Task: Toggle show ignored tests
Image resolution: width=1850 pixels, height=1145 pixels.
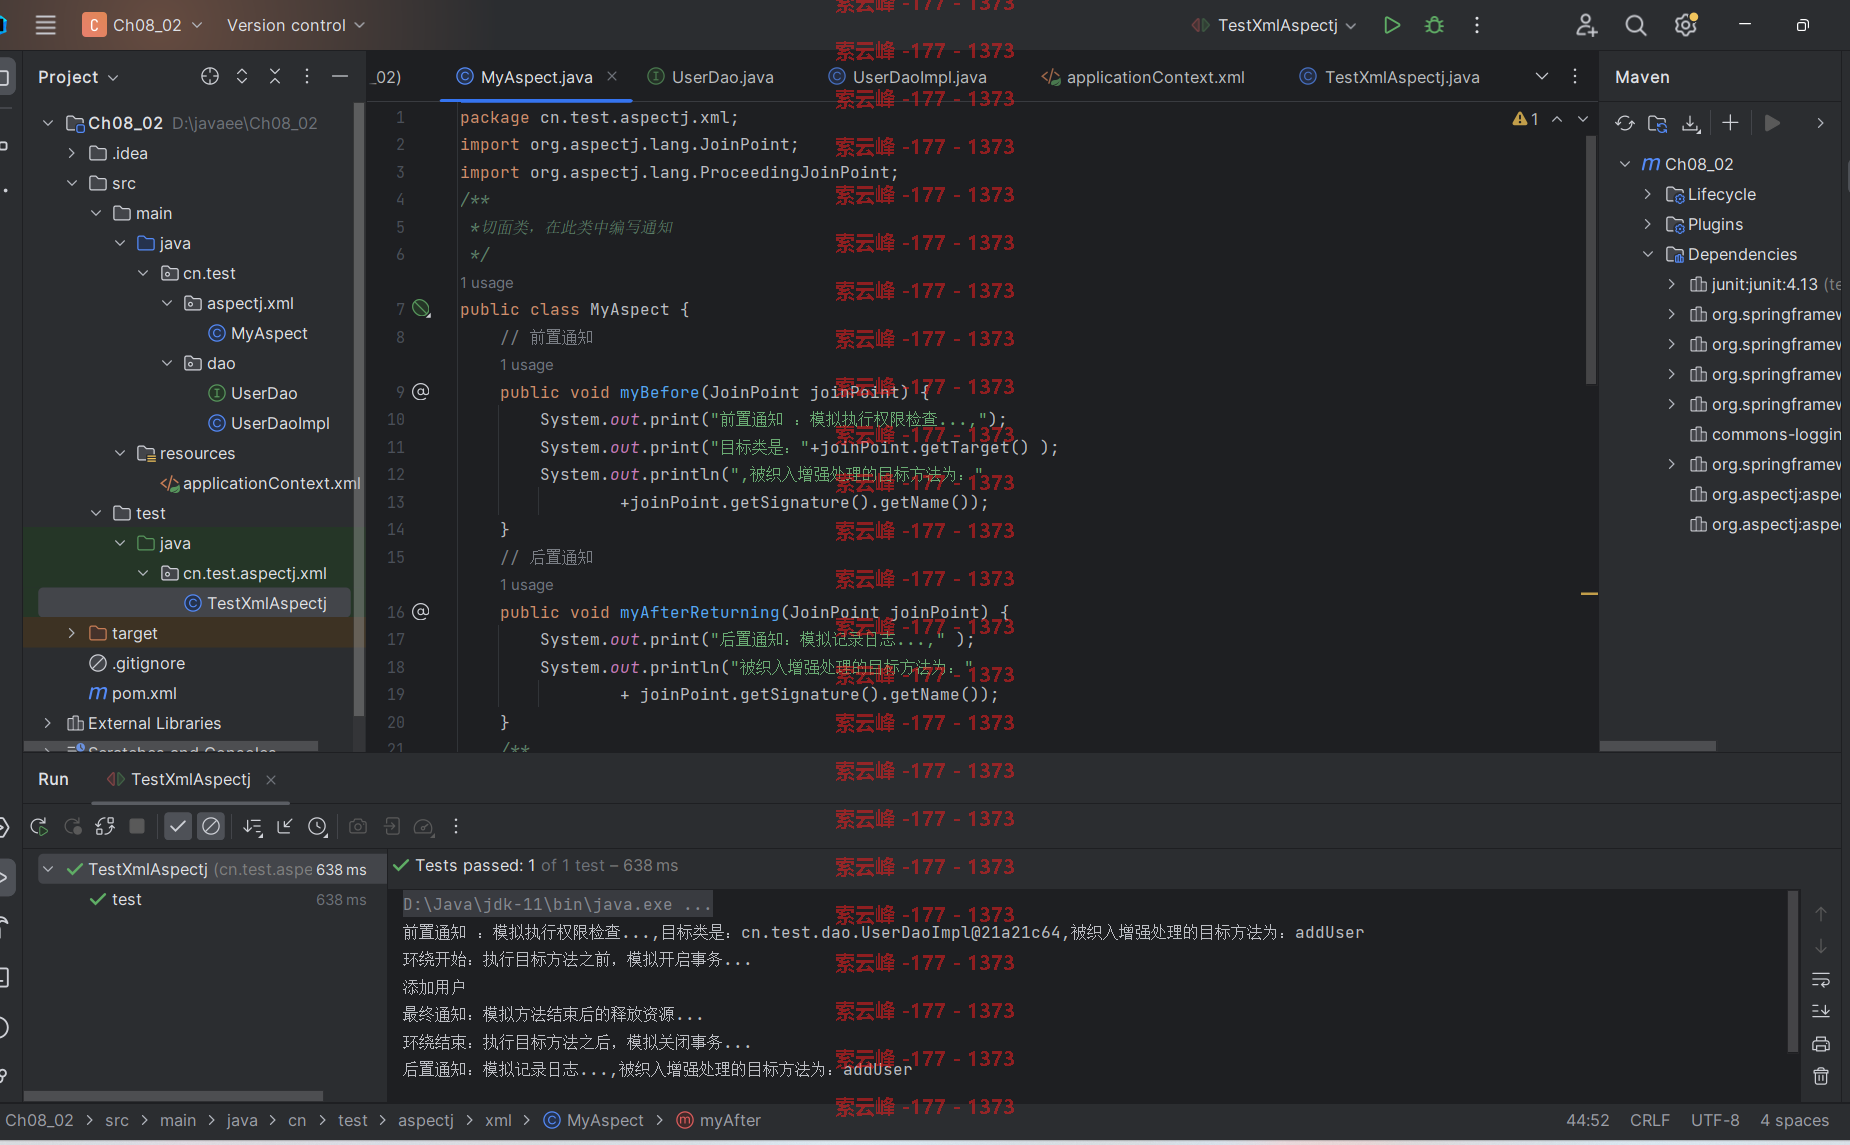Action: pyautogui.click(x=211, y=826)
